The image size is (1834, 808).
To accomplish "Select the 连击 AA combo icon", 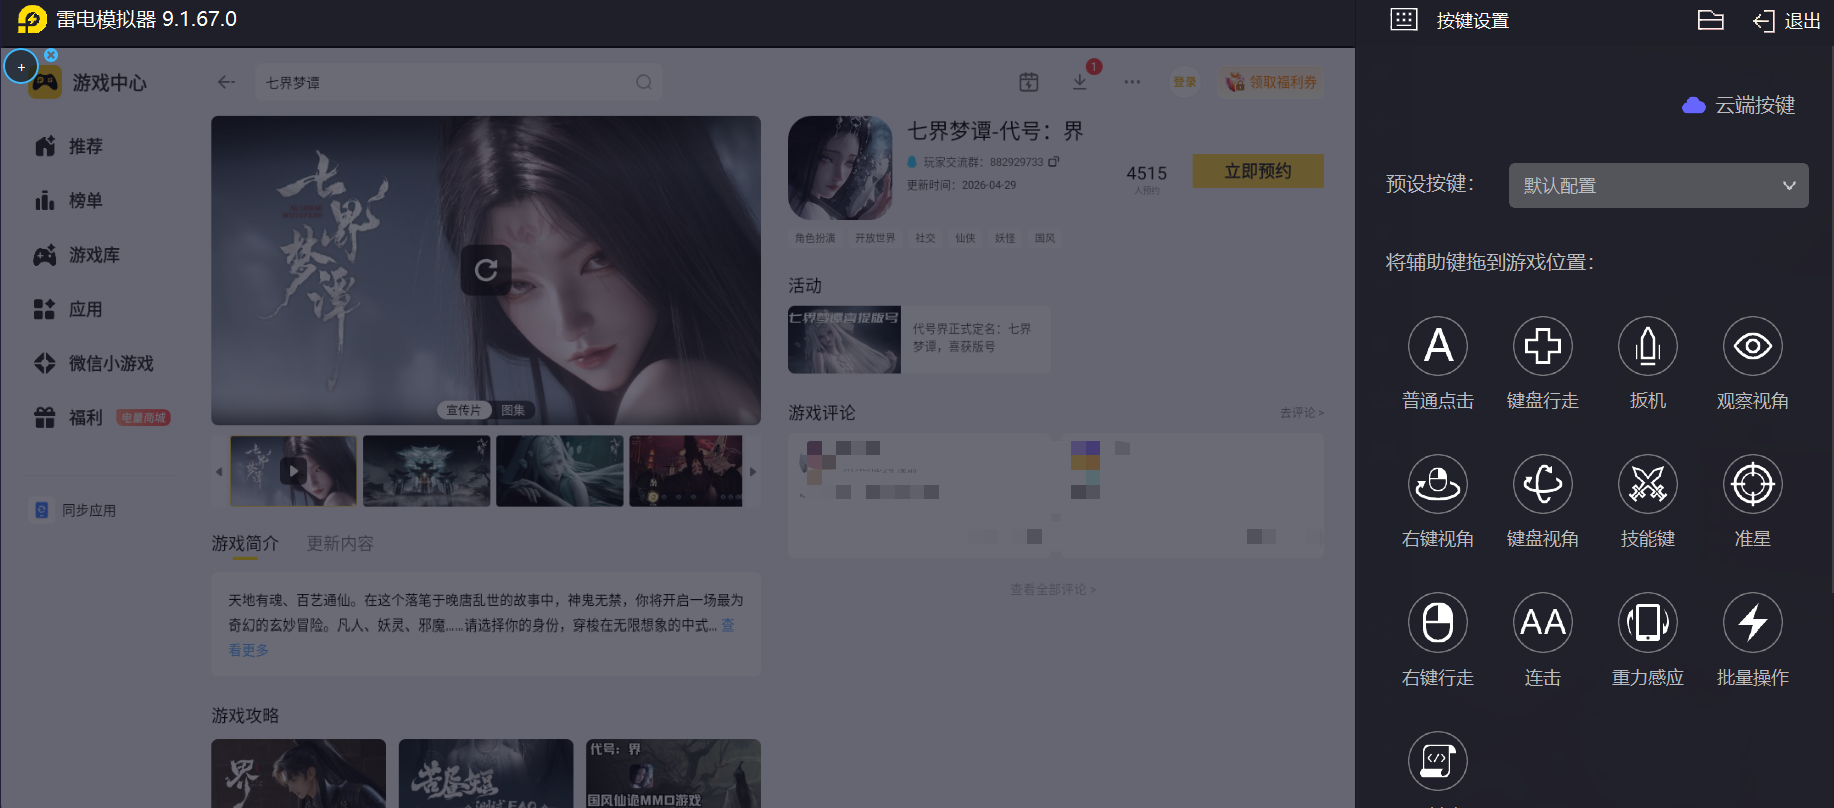I will pyautogui.click(x=1542, y=622).
